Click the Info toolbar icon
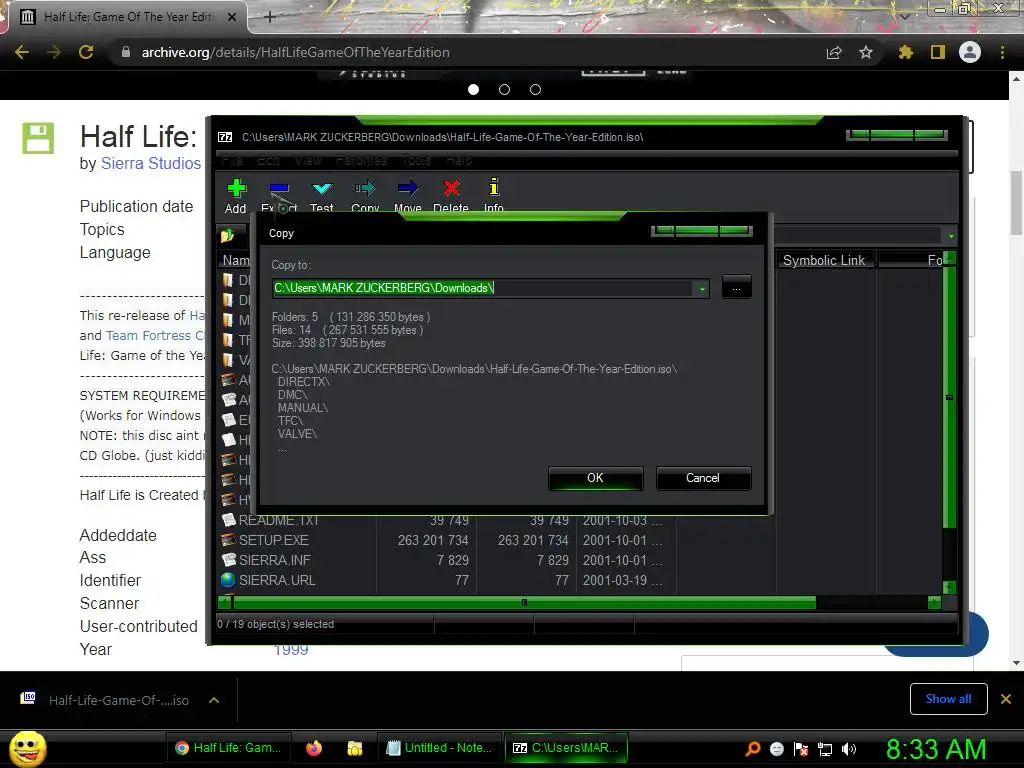 click(494, 187)
